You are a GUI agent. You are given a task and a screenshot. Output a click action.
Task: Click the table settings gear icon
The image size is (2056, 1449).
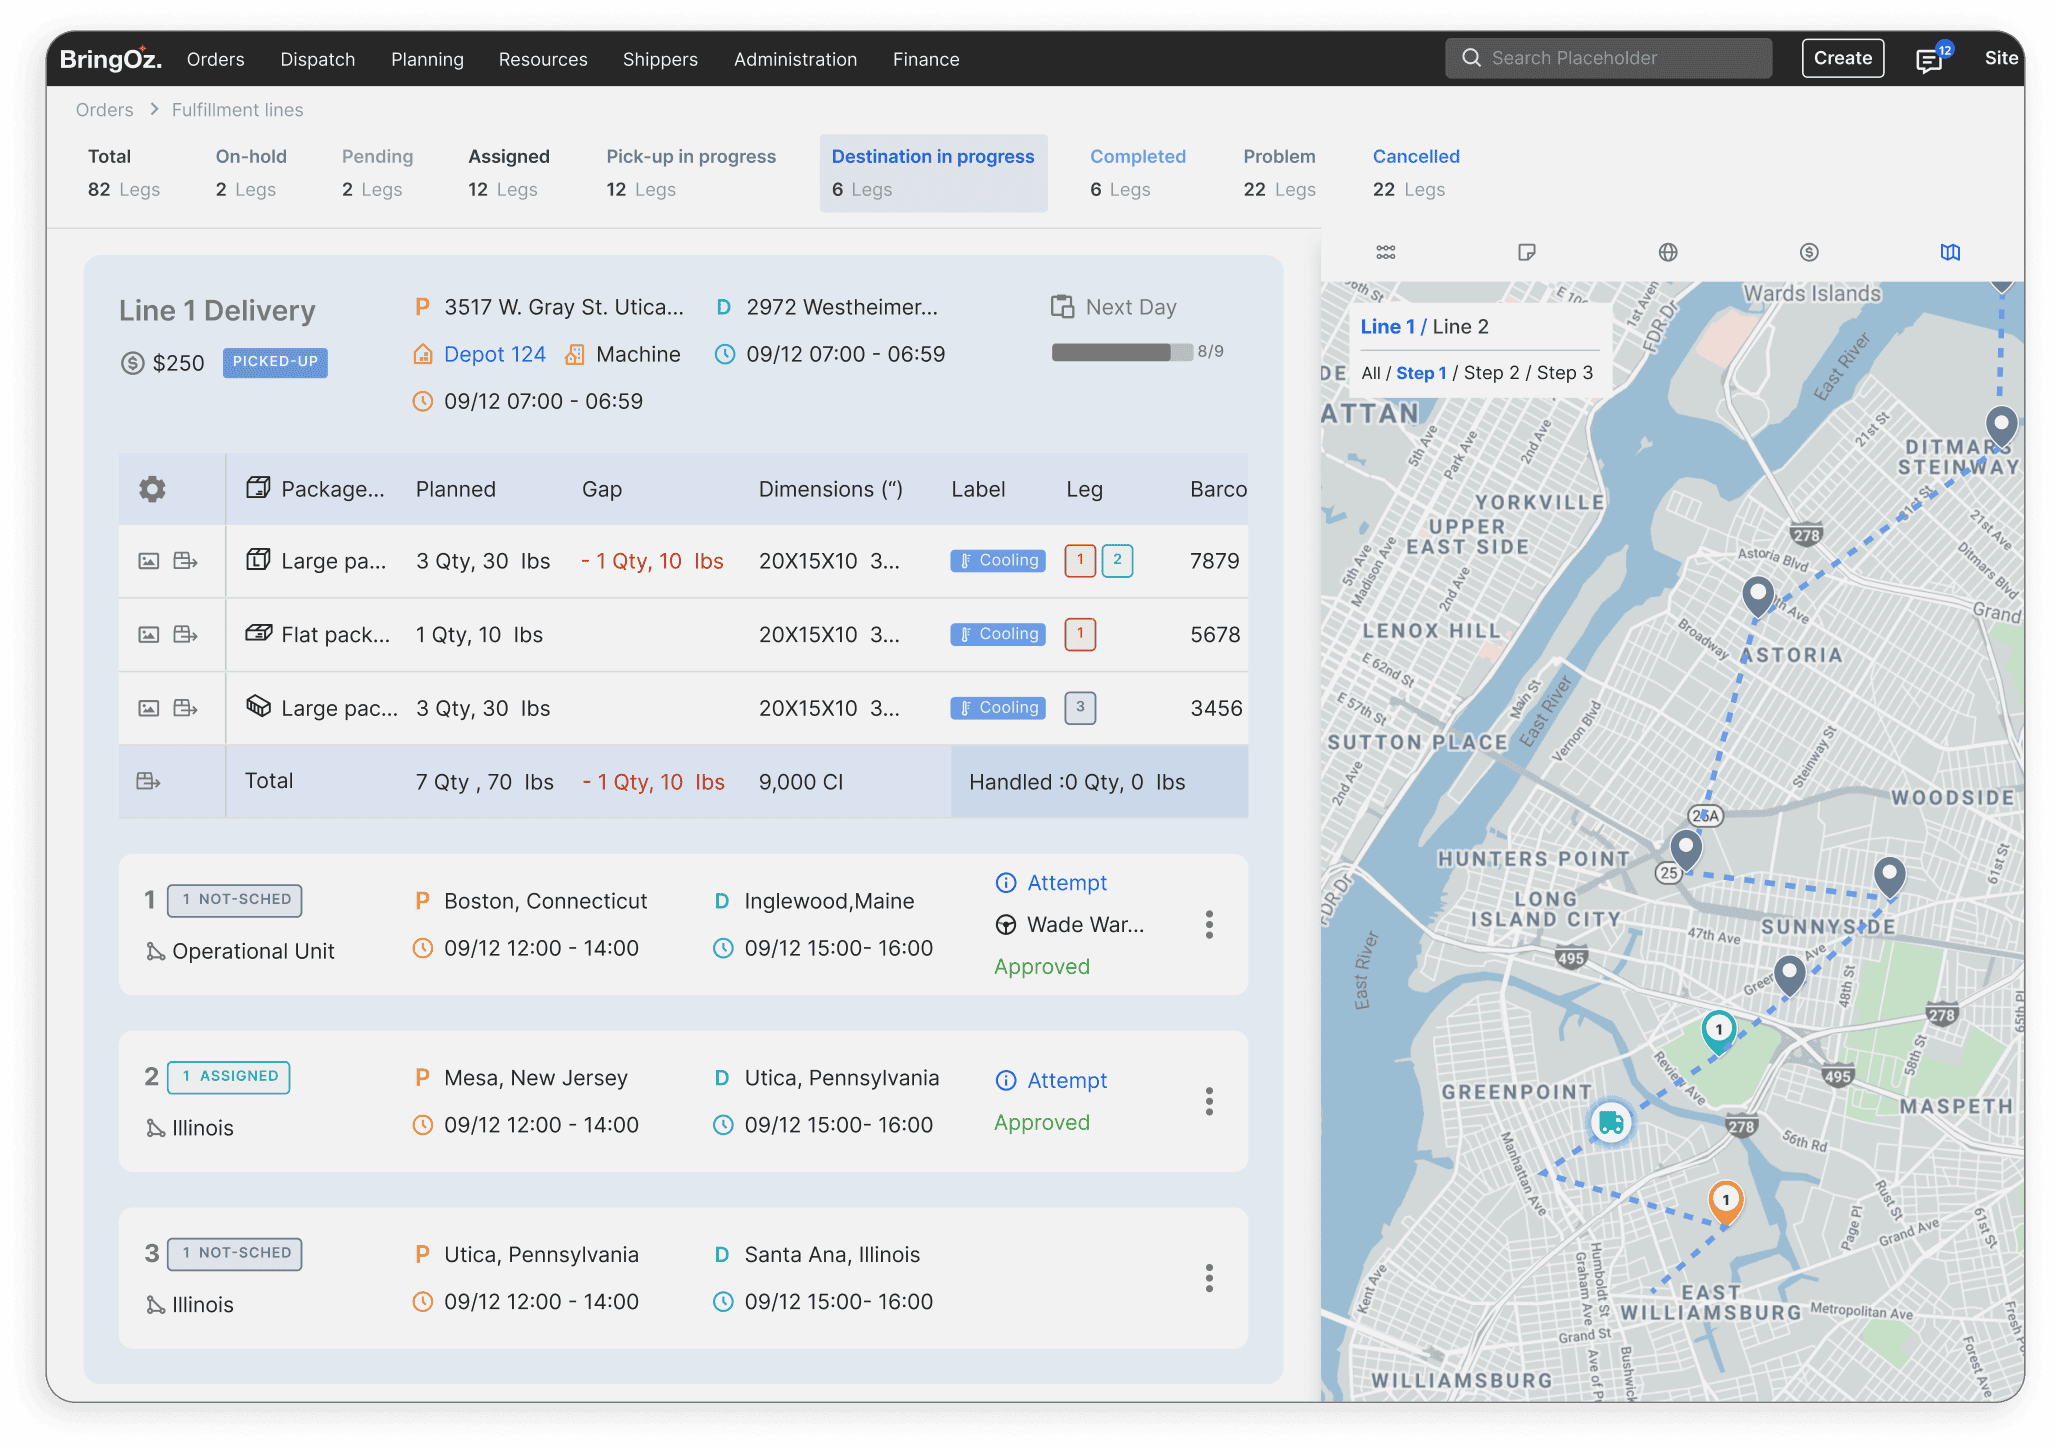click(152, 489)
